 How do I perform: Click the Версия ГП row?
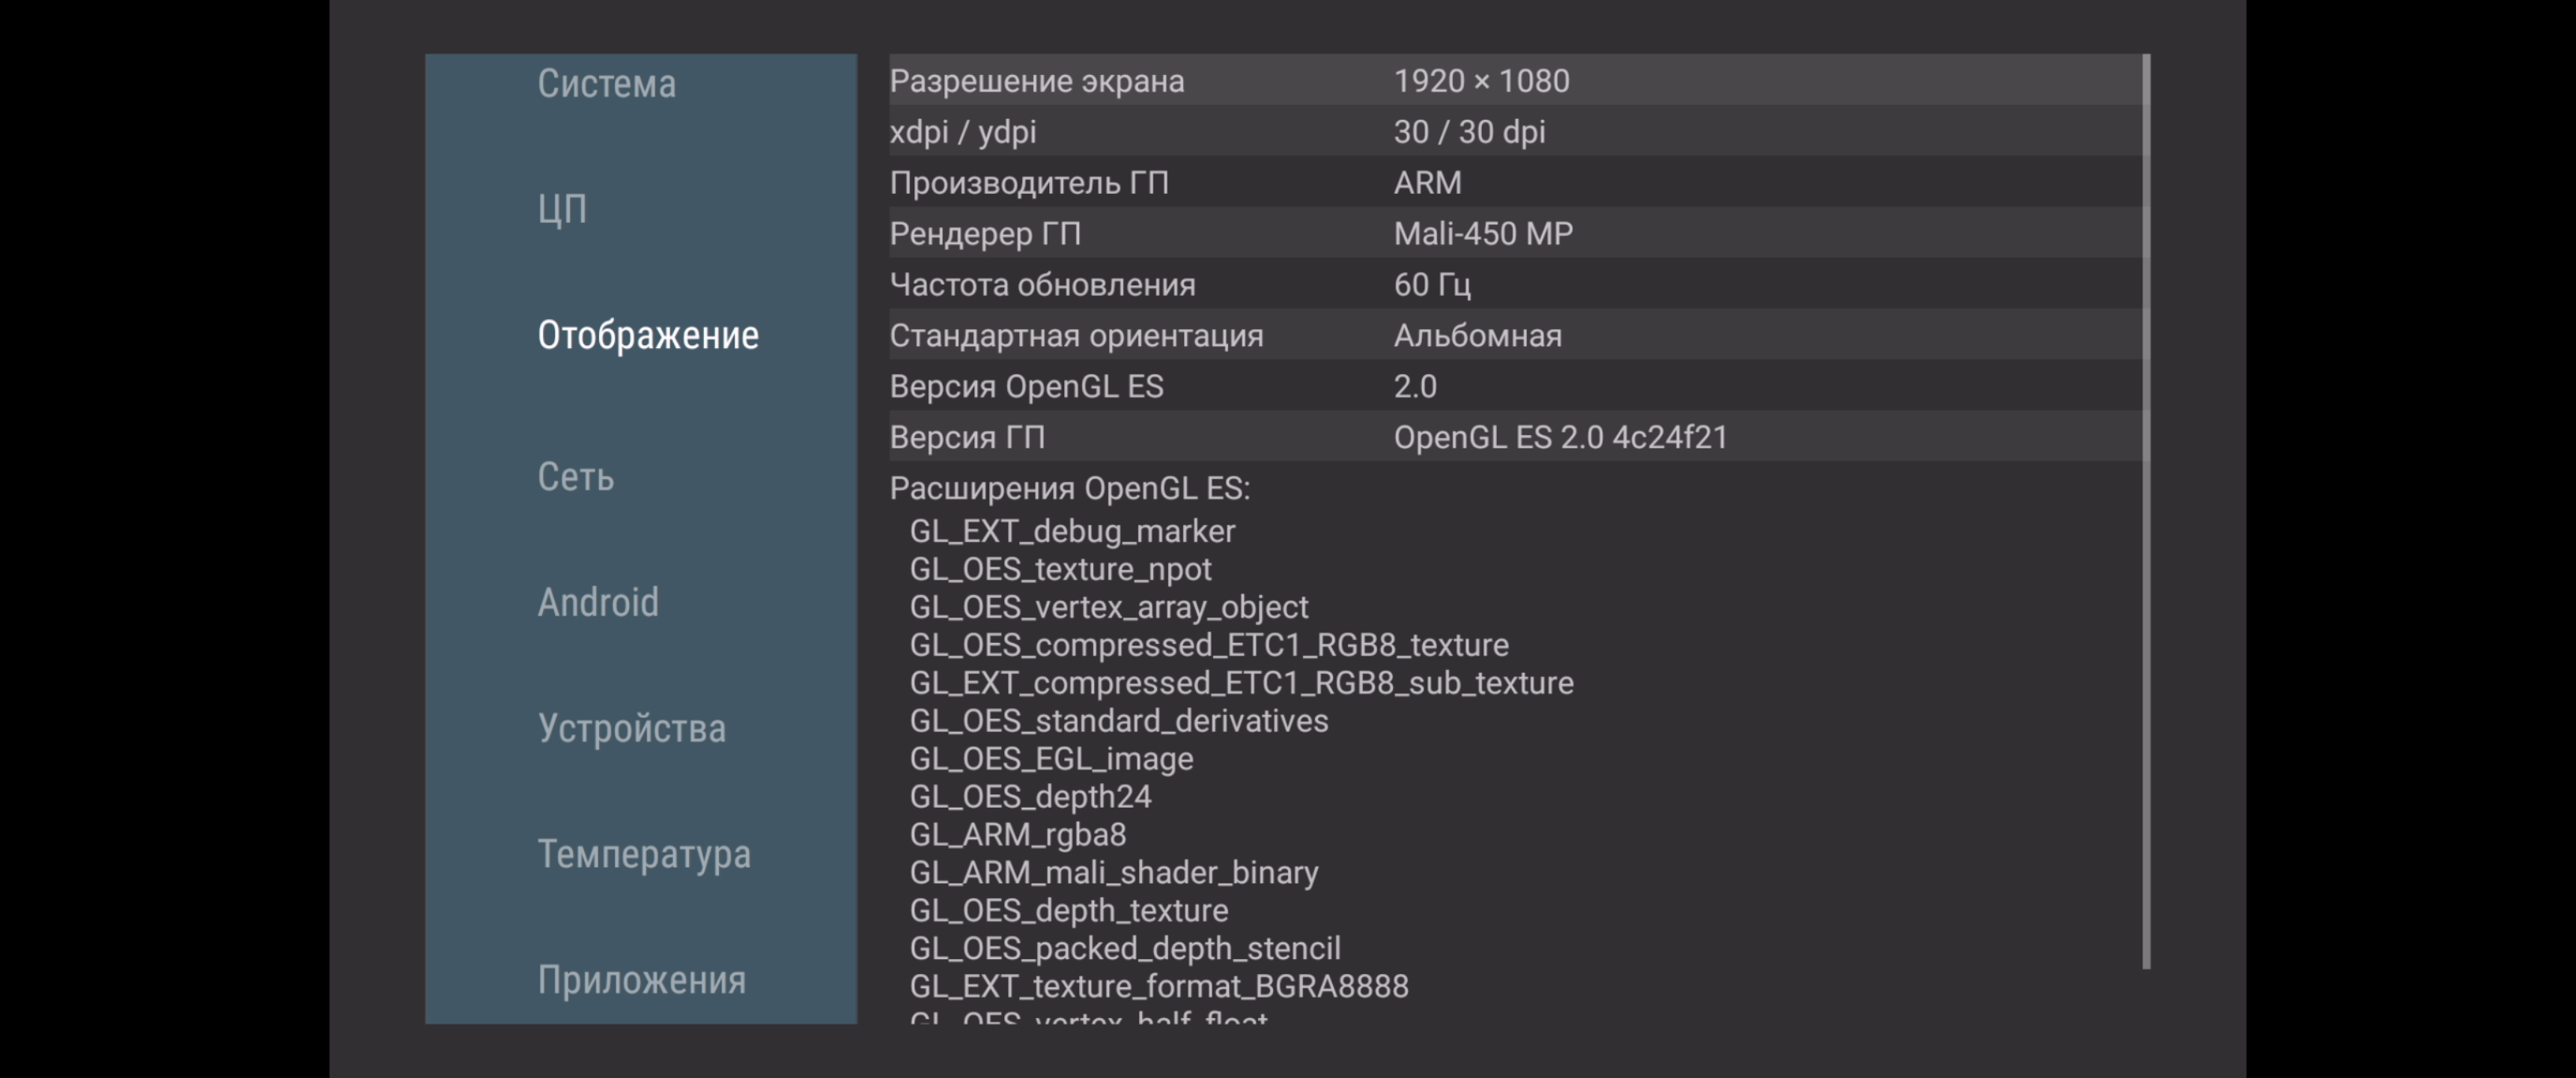[x=1516, y=438]
